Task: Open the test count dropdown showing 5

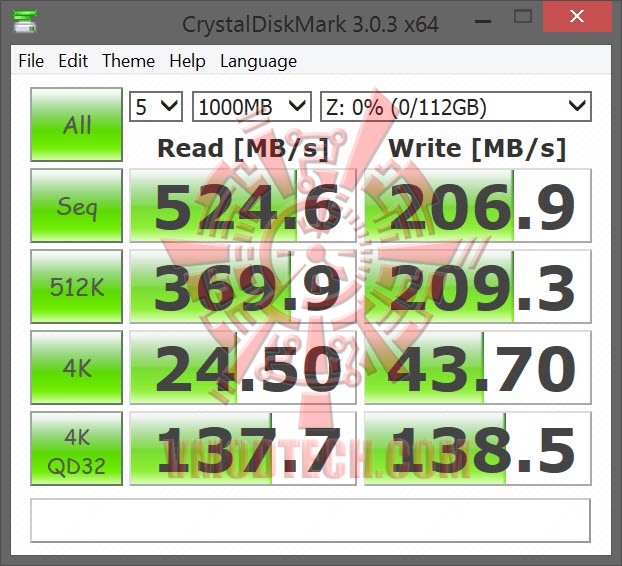Action: [x=156, y=107]
